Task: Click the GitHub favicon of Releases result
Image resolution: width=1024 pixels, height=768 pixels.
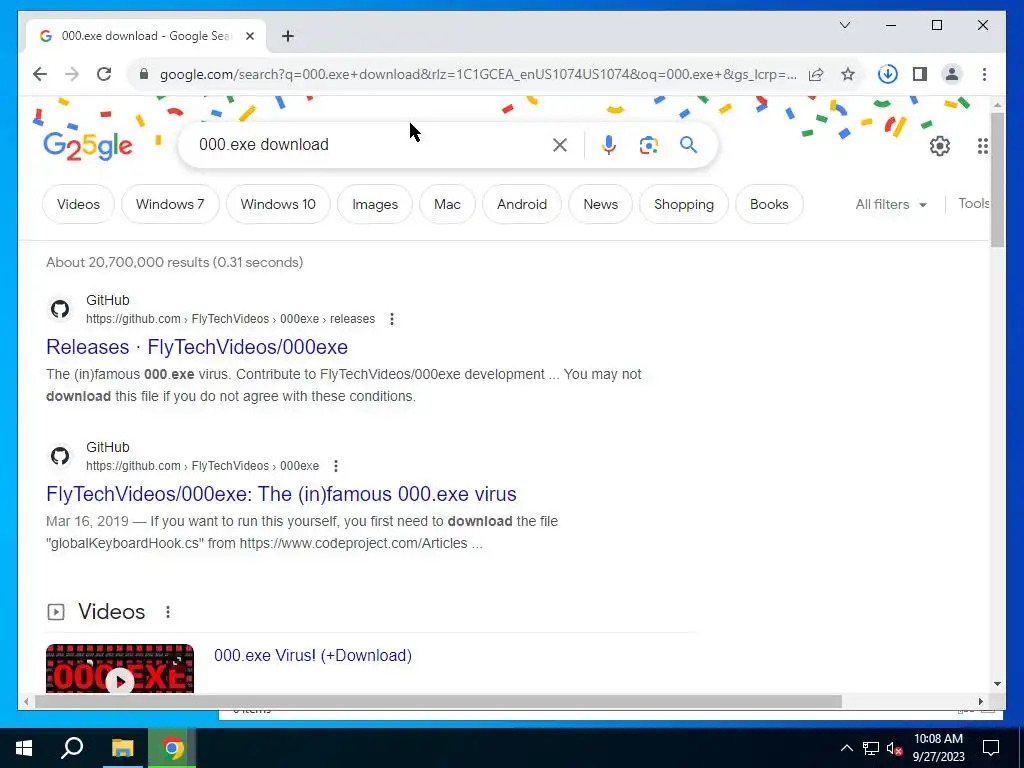Action: [60, 309]
